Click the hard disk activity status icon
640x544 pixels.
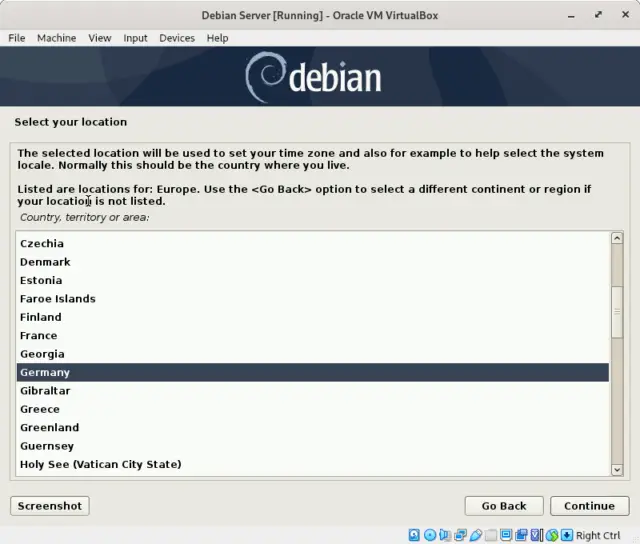(414, 535)
